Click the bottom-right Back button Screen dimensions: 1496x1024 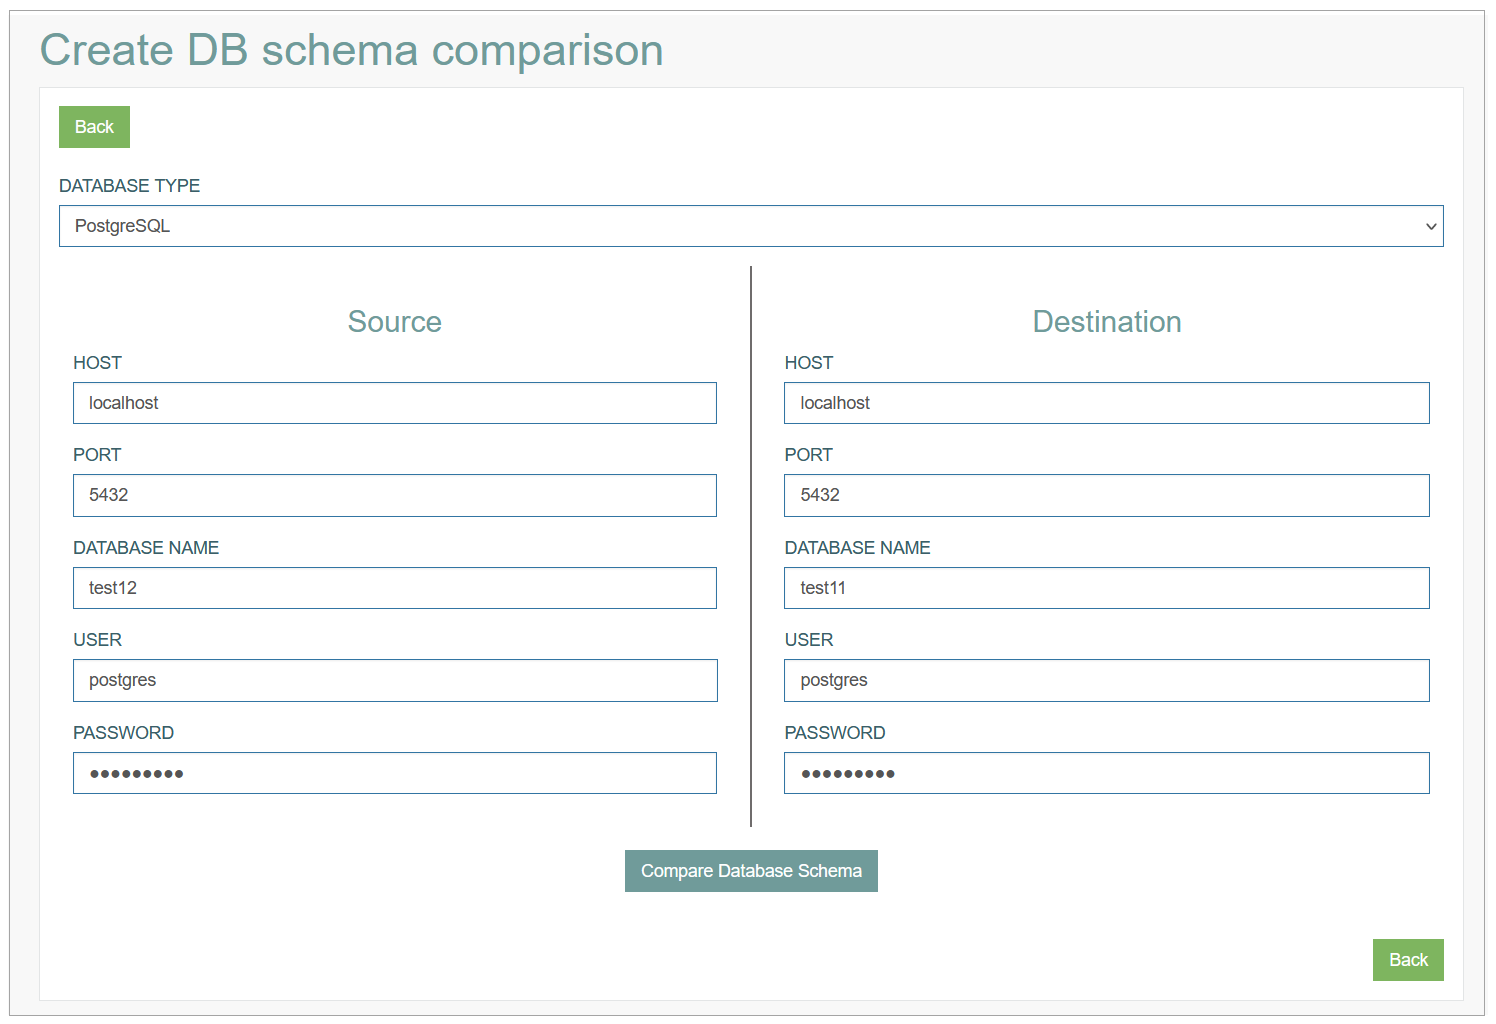pos(1408,960)
